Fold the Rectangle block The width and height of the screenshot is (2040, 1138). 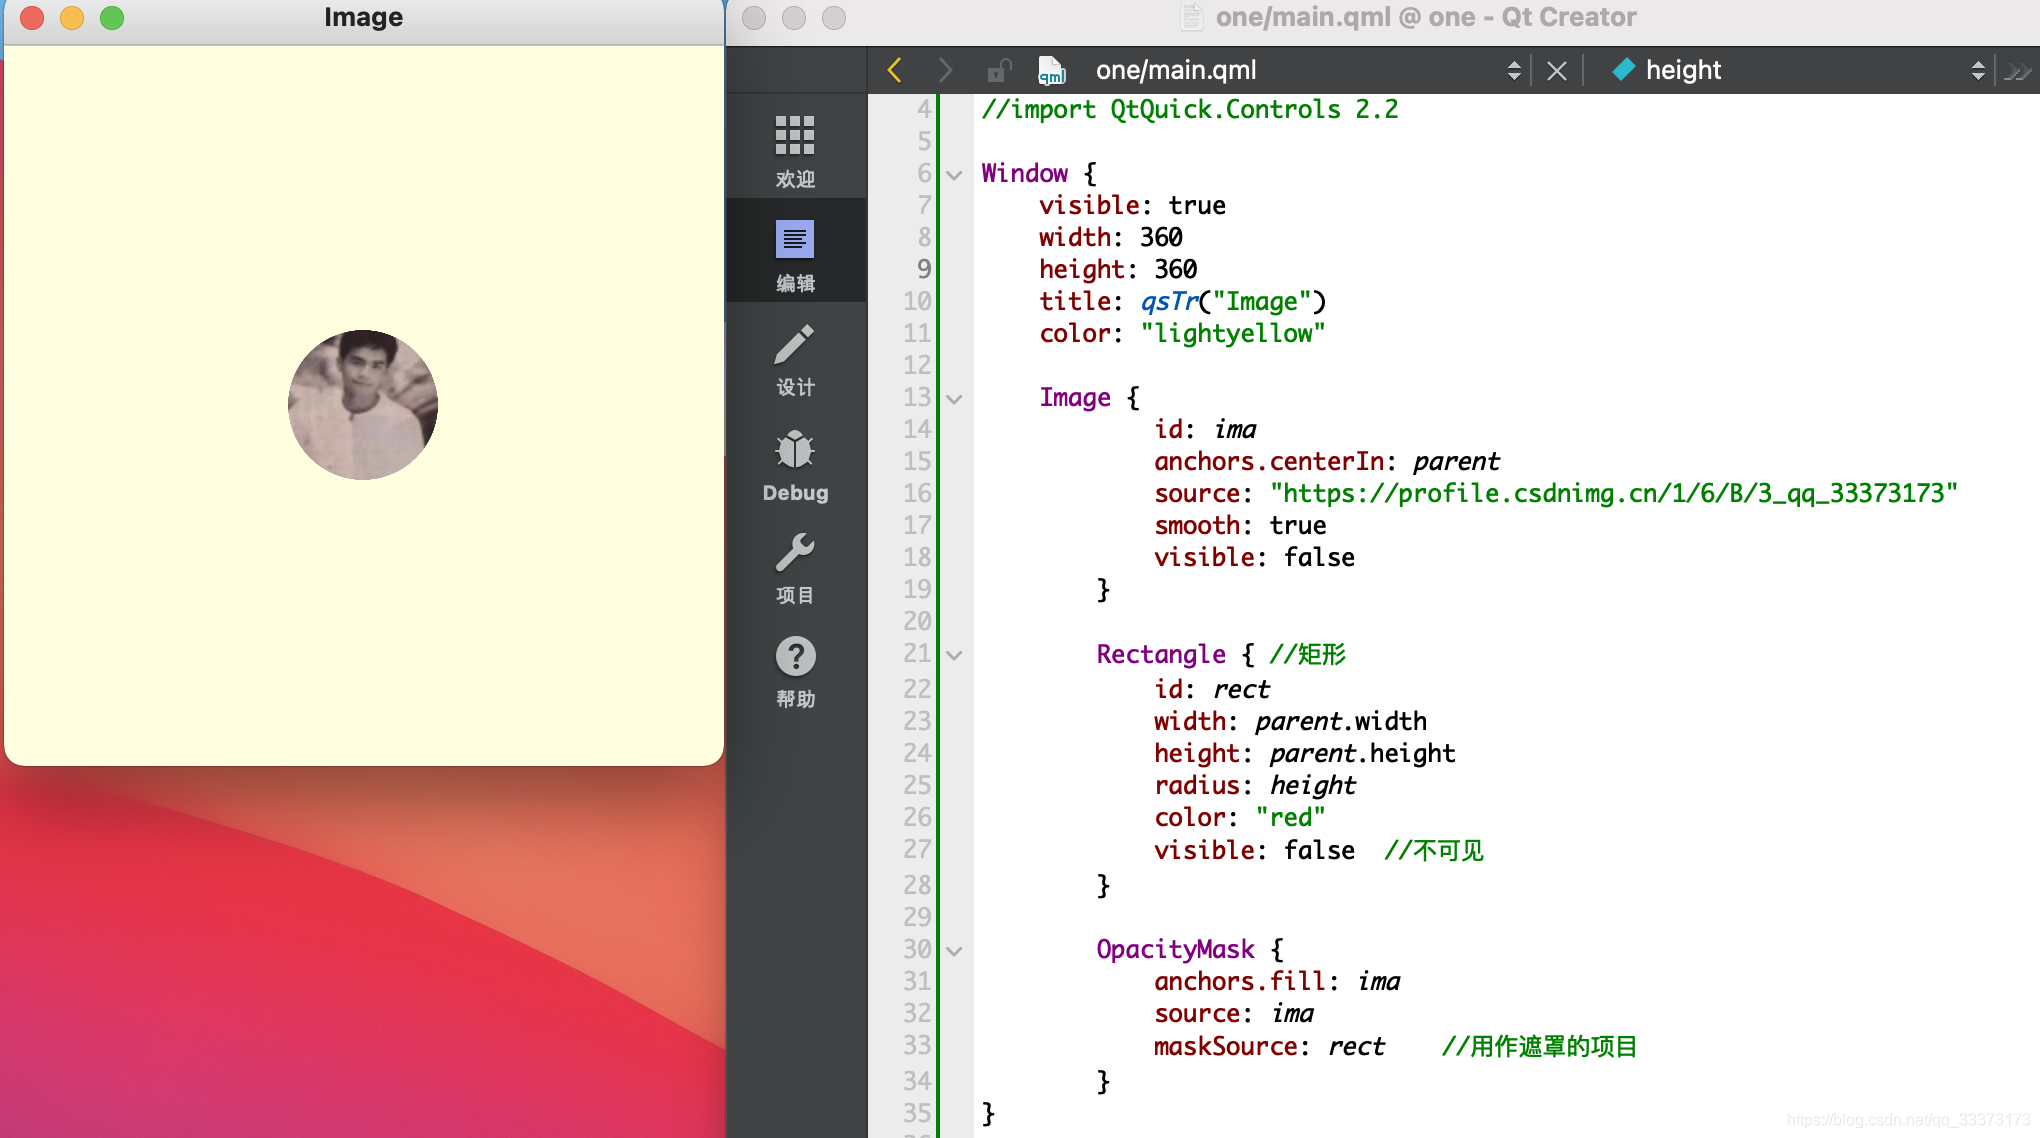954,655
